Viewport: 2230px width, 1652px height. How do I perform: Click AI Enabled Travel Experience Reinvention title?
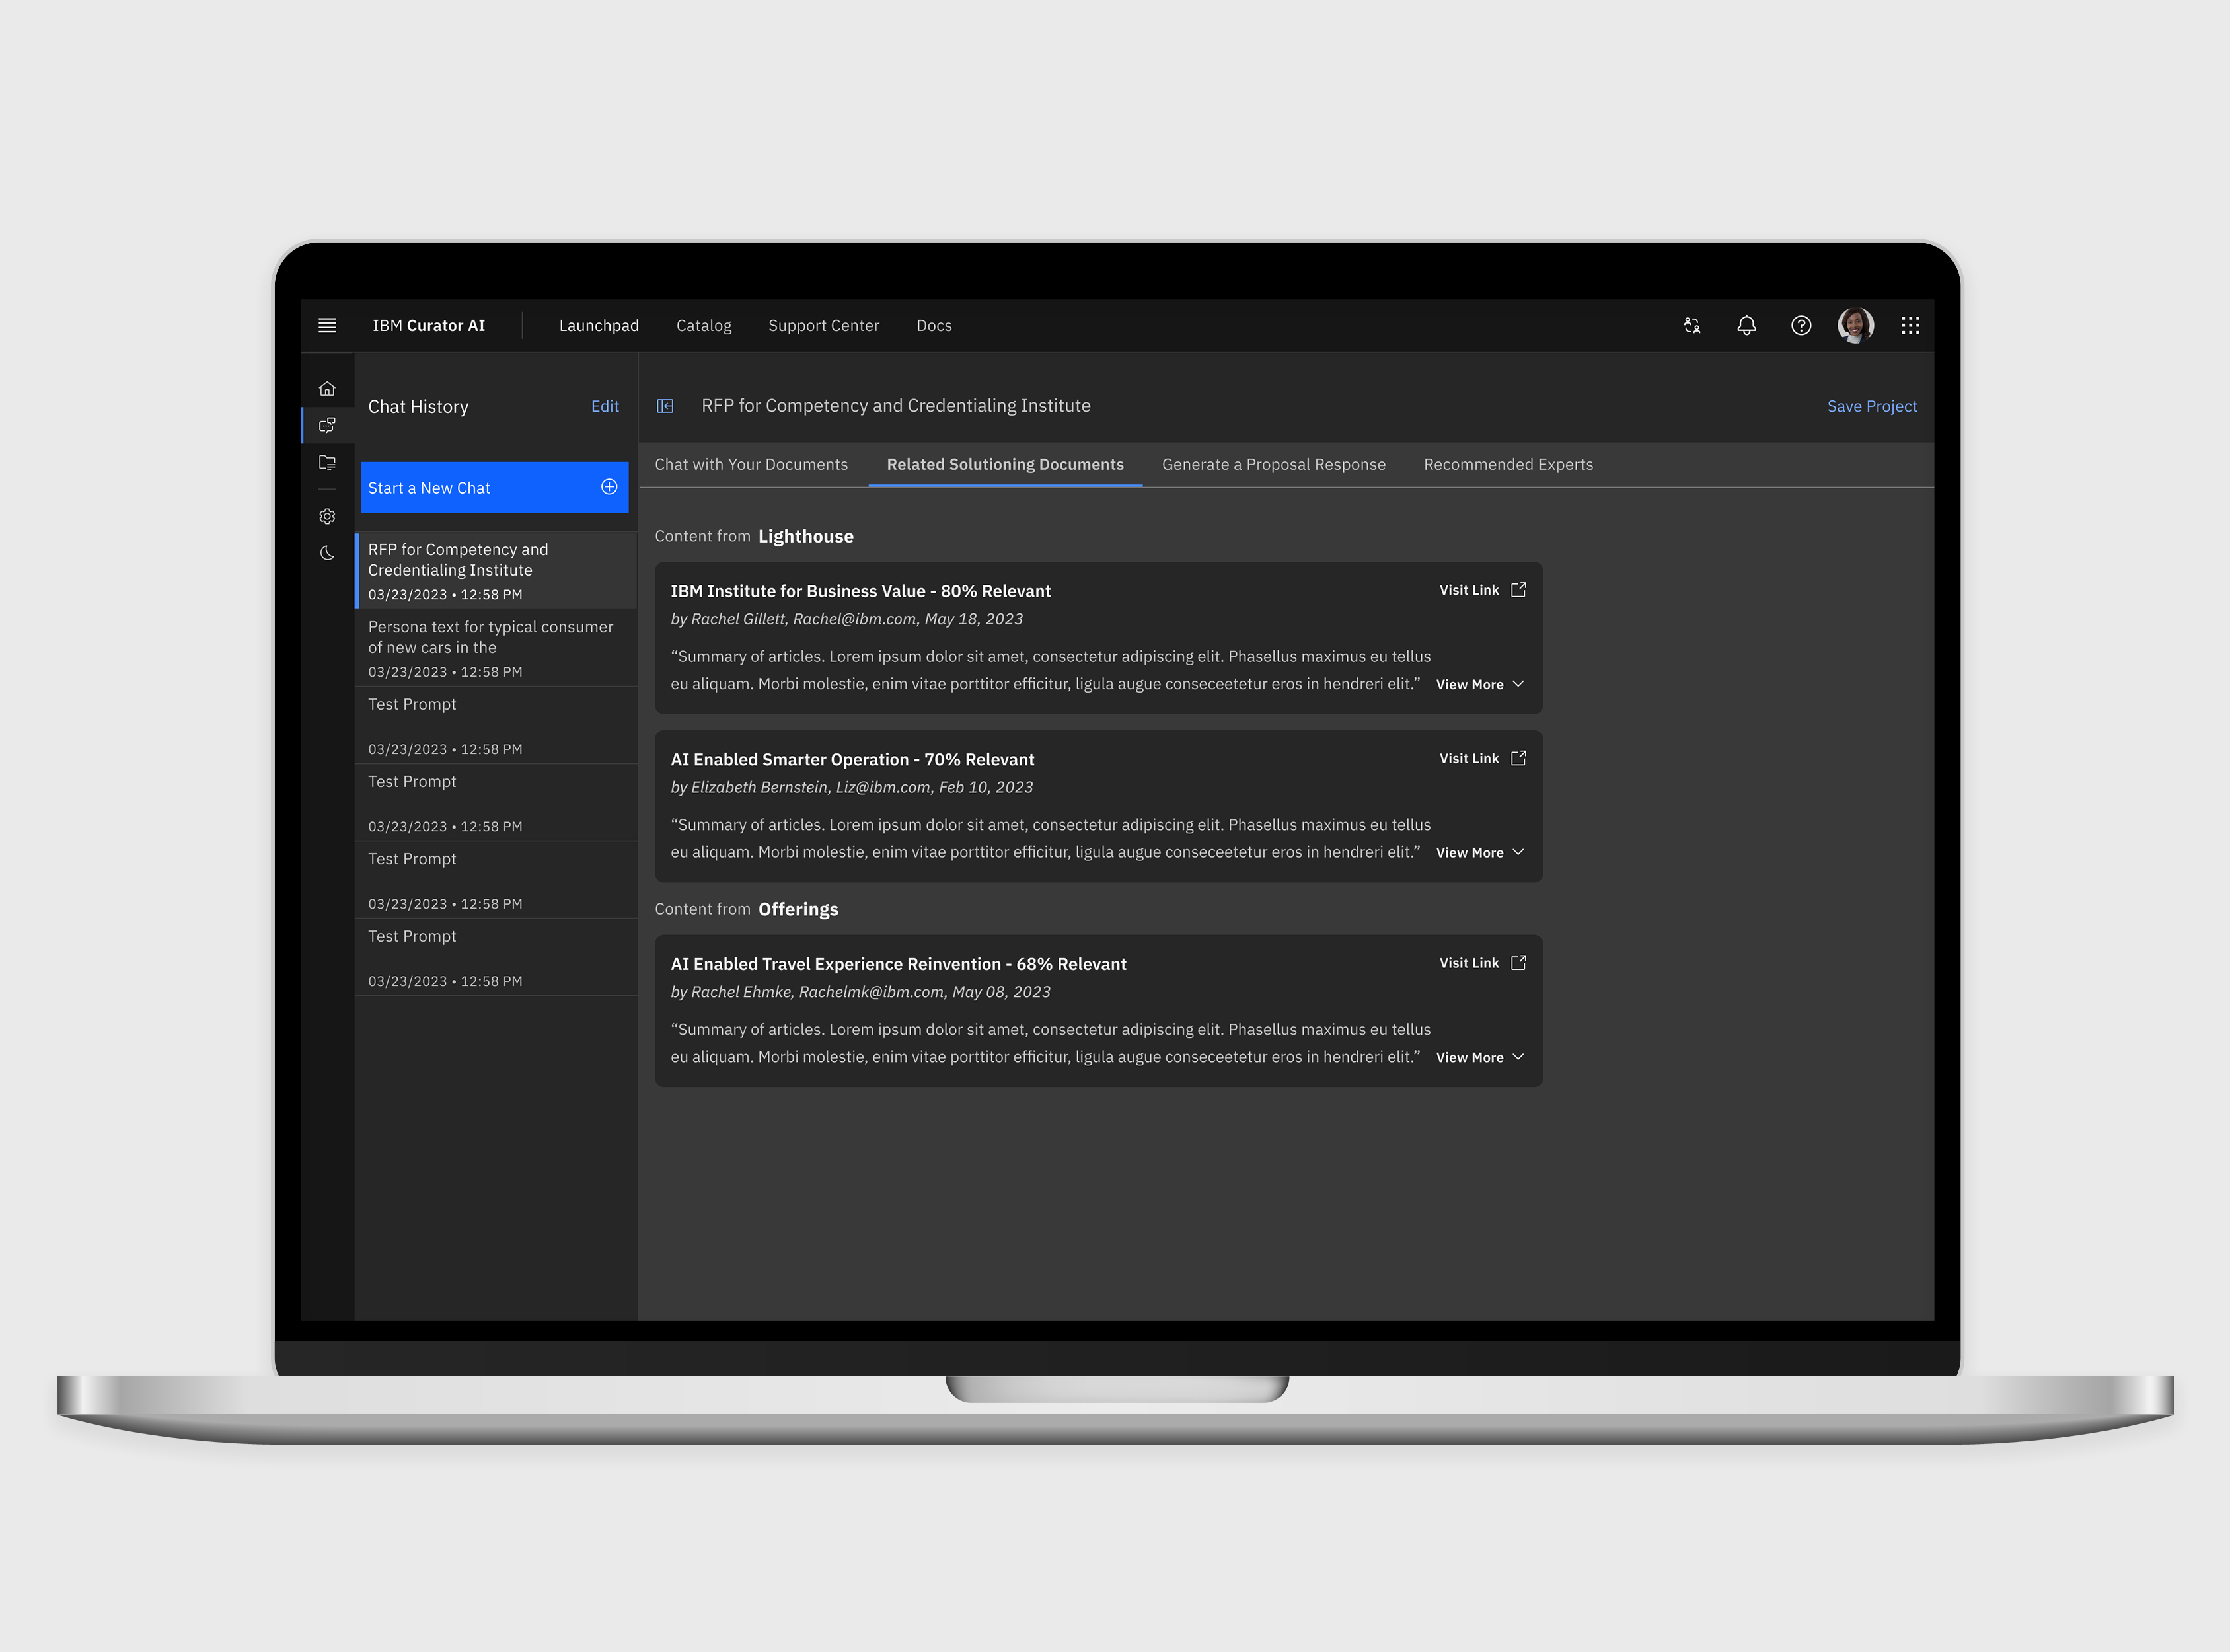click(898, 964)
